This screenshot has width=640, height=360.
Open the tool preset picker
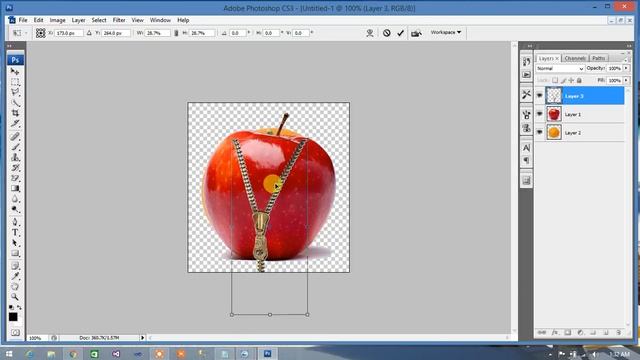[x=19, y=33]
